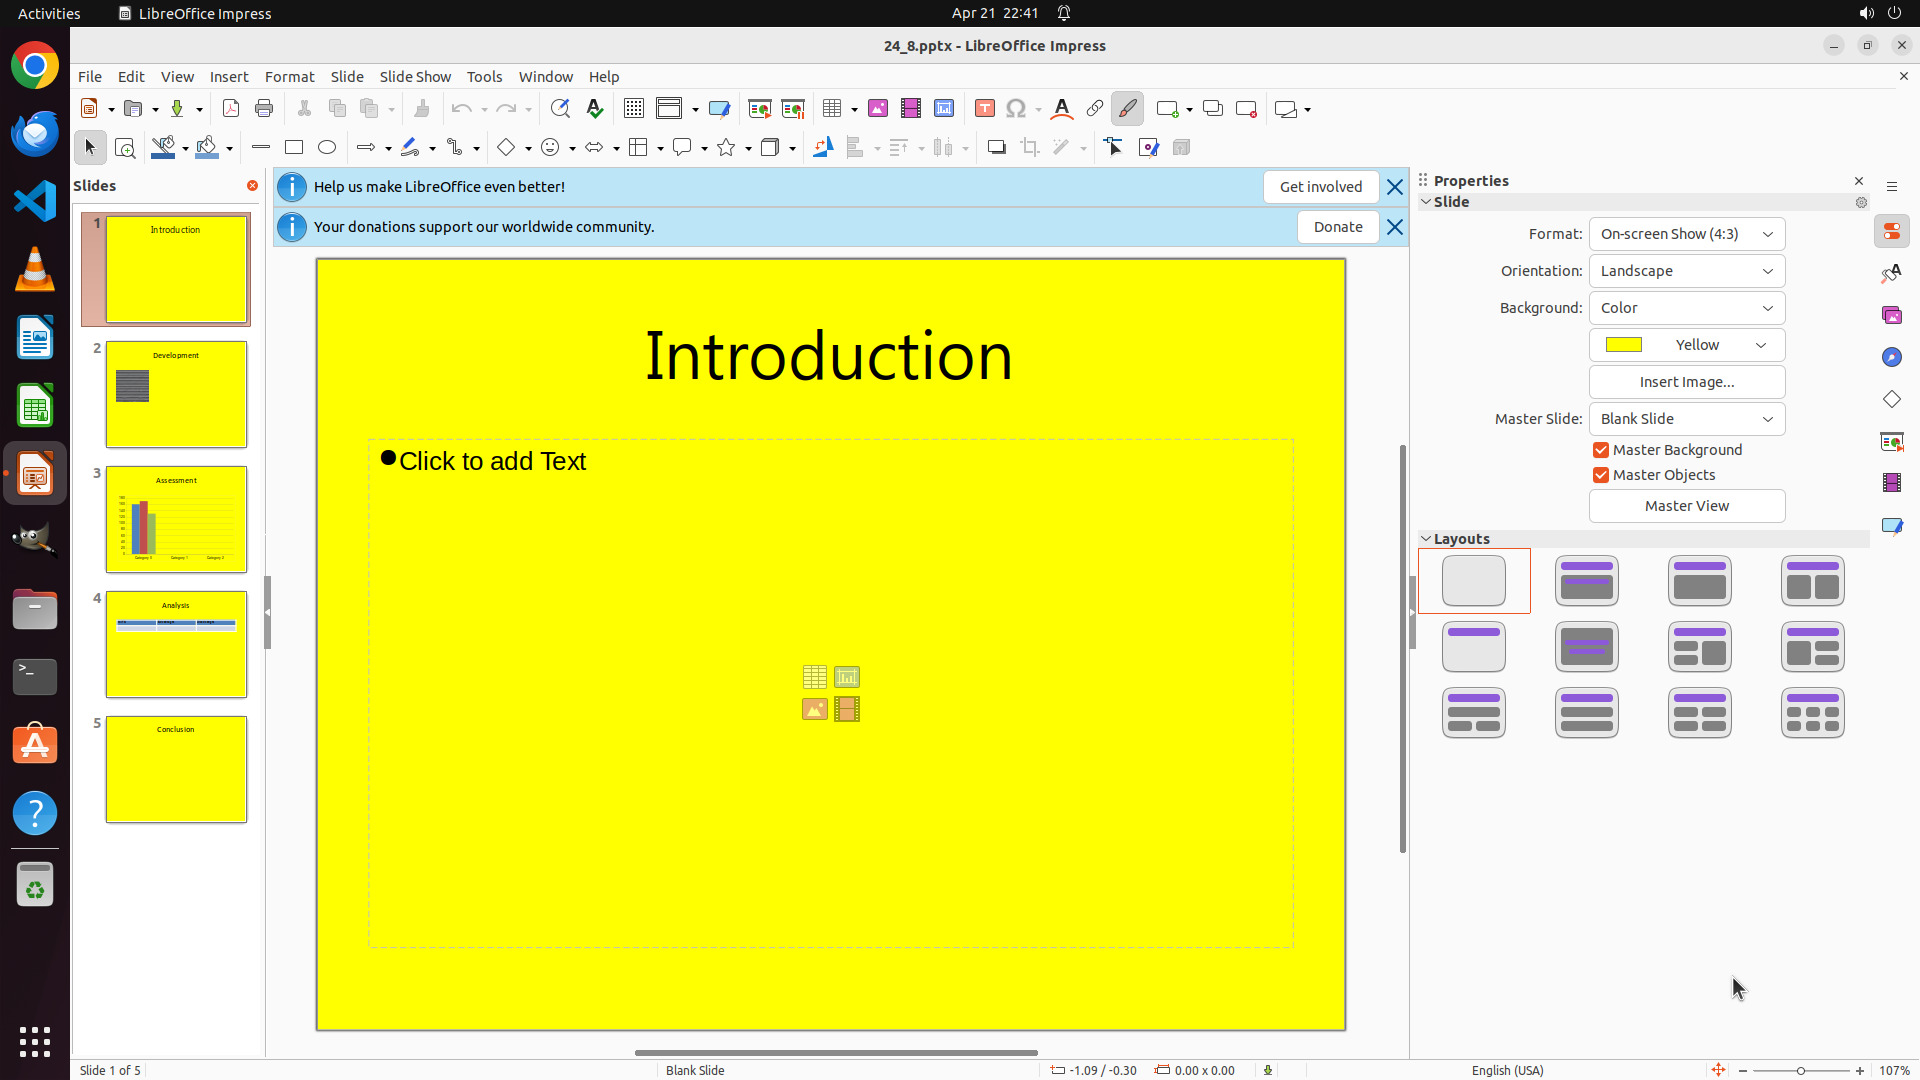Viewport: 1920px width, 1080px height.
Task: Click the Insert Text Box icon
Action: coord(985,109)
